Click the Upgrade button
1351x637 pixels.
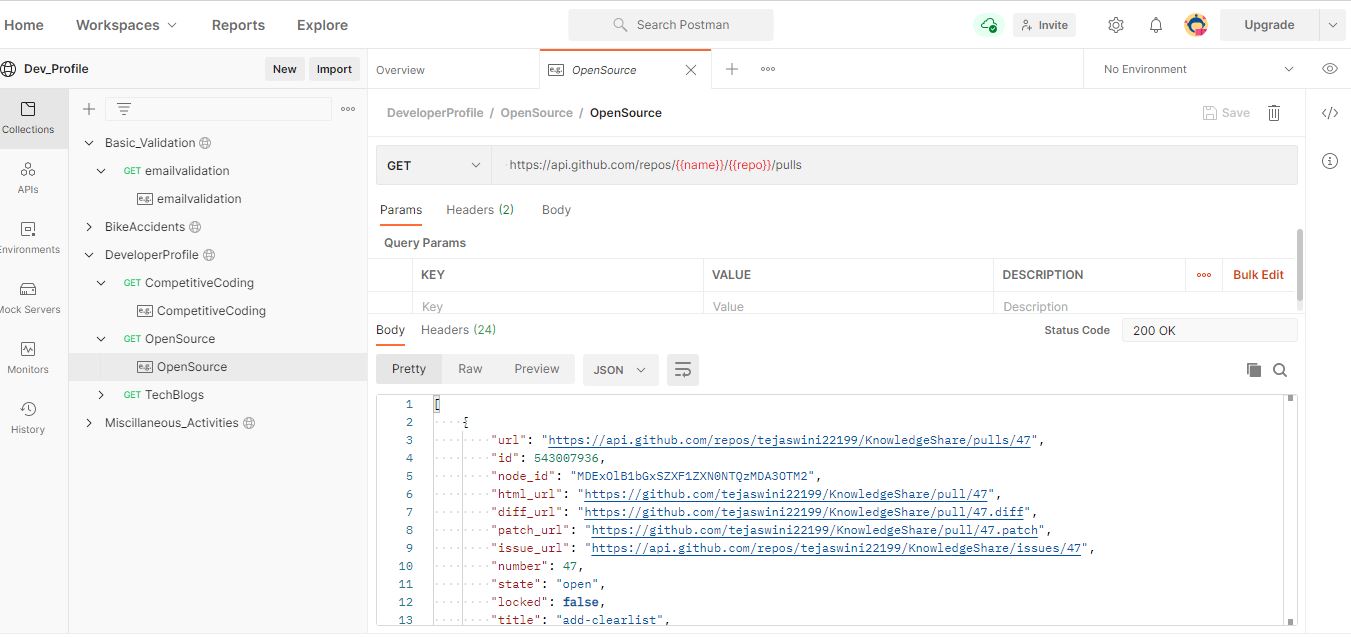[x=1269, y=25]
